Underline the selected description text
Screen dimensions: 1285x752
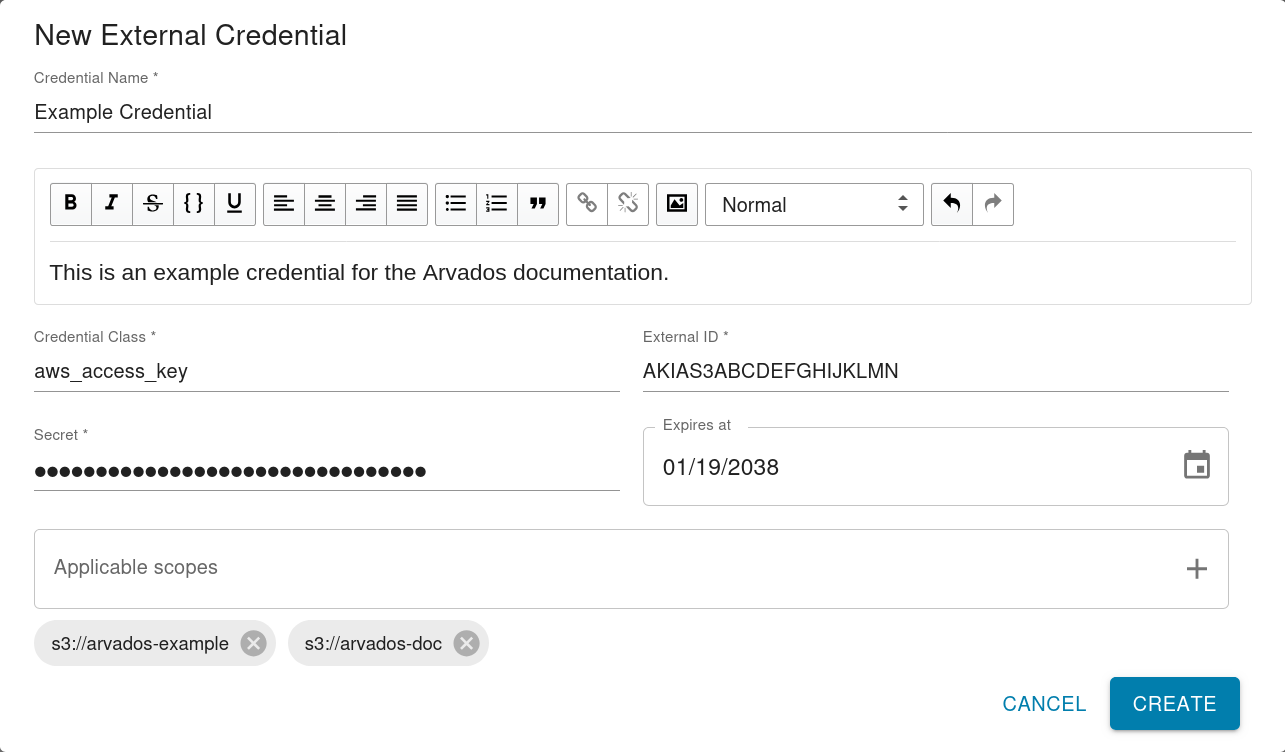235,204
